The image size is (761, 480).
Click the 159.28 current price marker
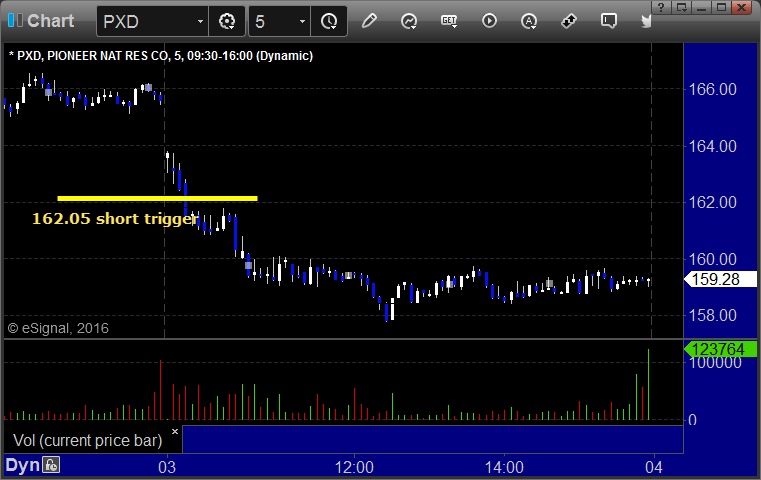pos(720,279)
